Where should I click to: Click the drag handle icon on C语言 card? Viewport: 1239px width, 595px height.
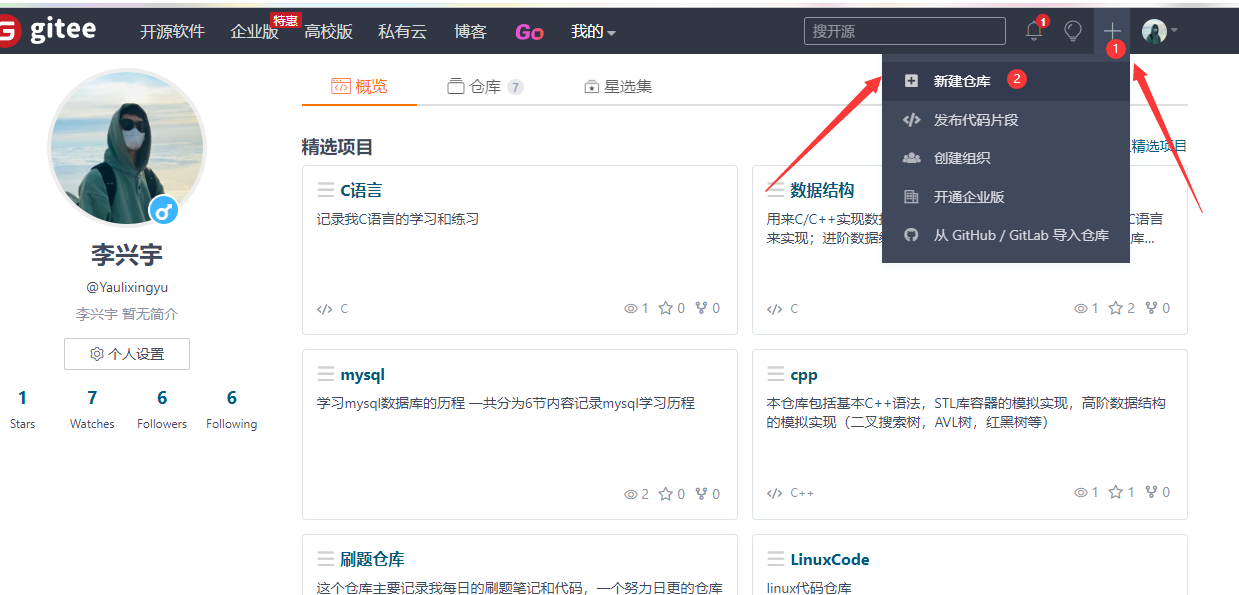[x=326, y=190]
